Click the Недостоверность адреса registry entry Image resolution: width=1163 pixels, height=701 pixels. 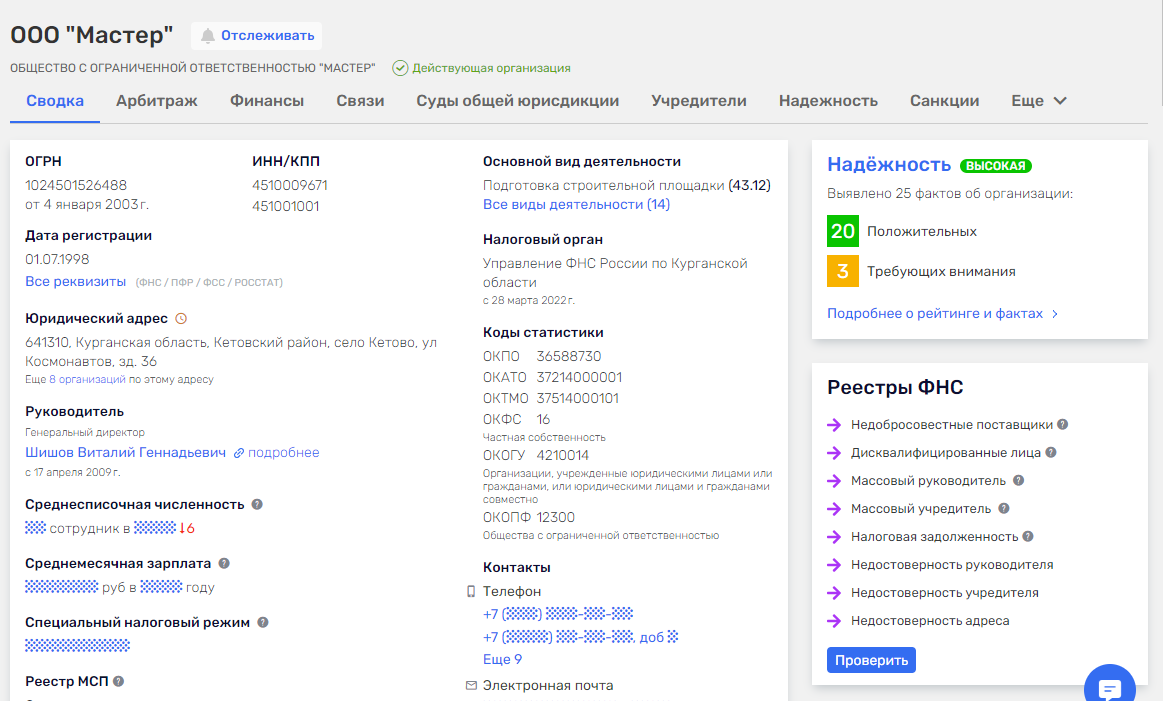(x=930, y=621)
